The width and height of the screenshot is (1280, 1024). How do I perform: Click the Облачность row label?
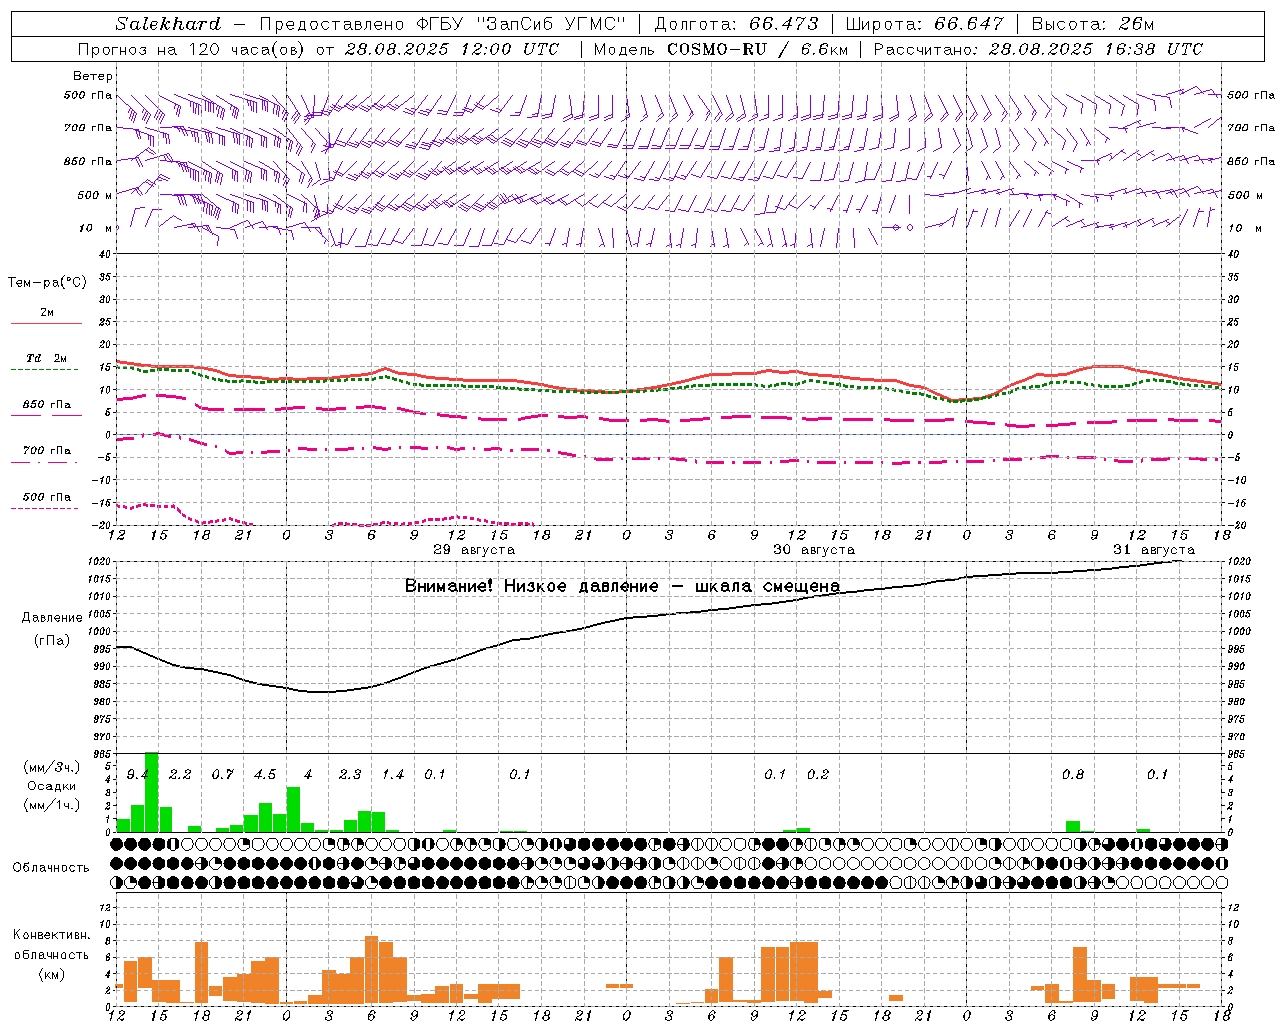[x=51, y=868]
